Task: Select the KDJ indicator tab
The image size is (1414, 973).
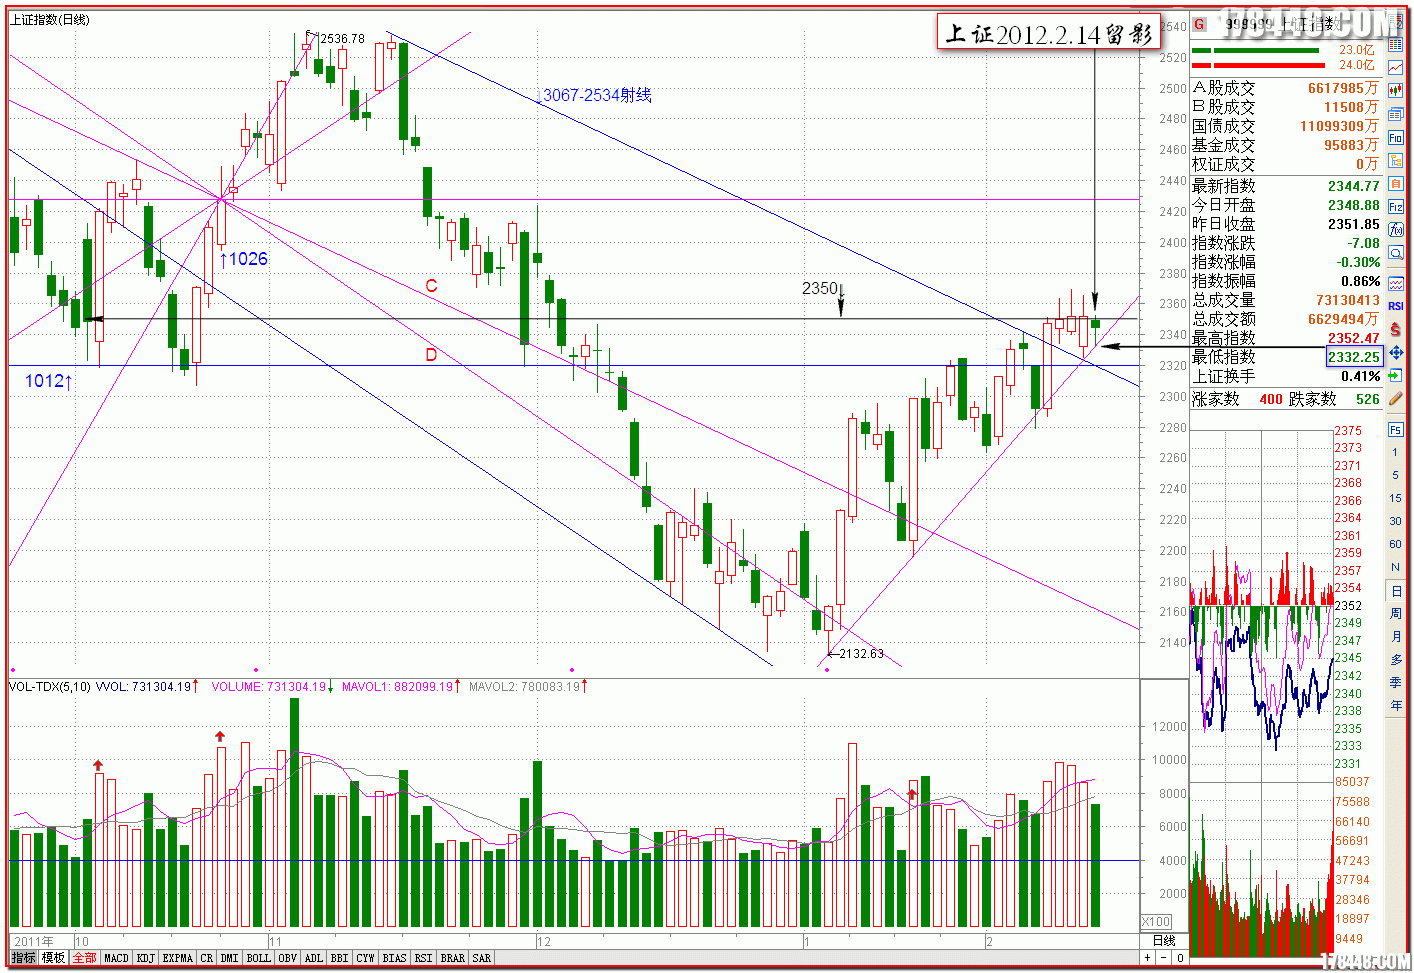Action: pyautogui.click(x=146, y=958)
